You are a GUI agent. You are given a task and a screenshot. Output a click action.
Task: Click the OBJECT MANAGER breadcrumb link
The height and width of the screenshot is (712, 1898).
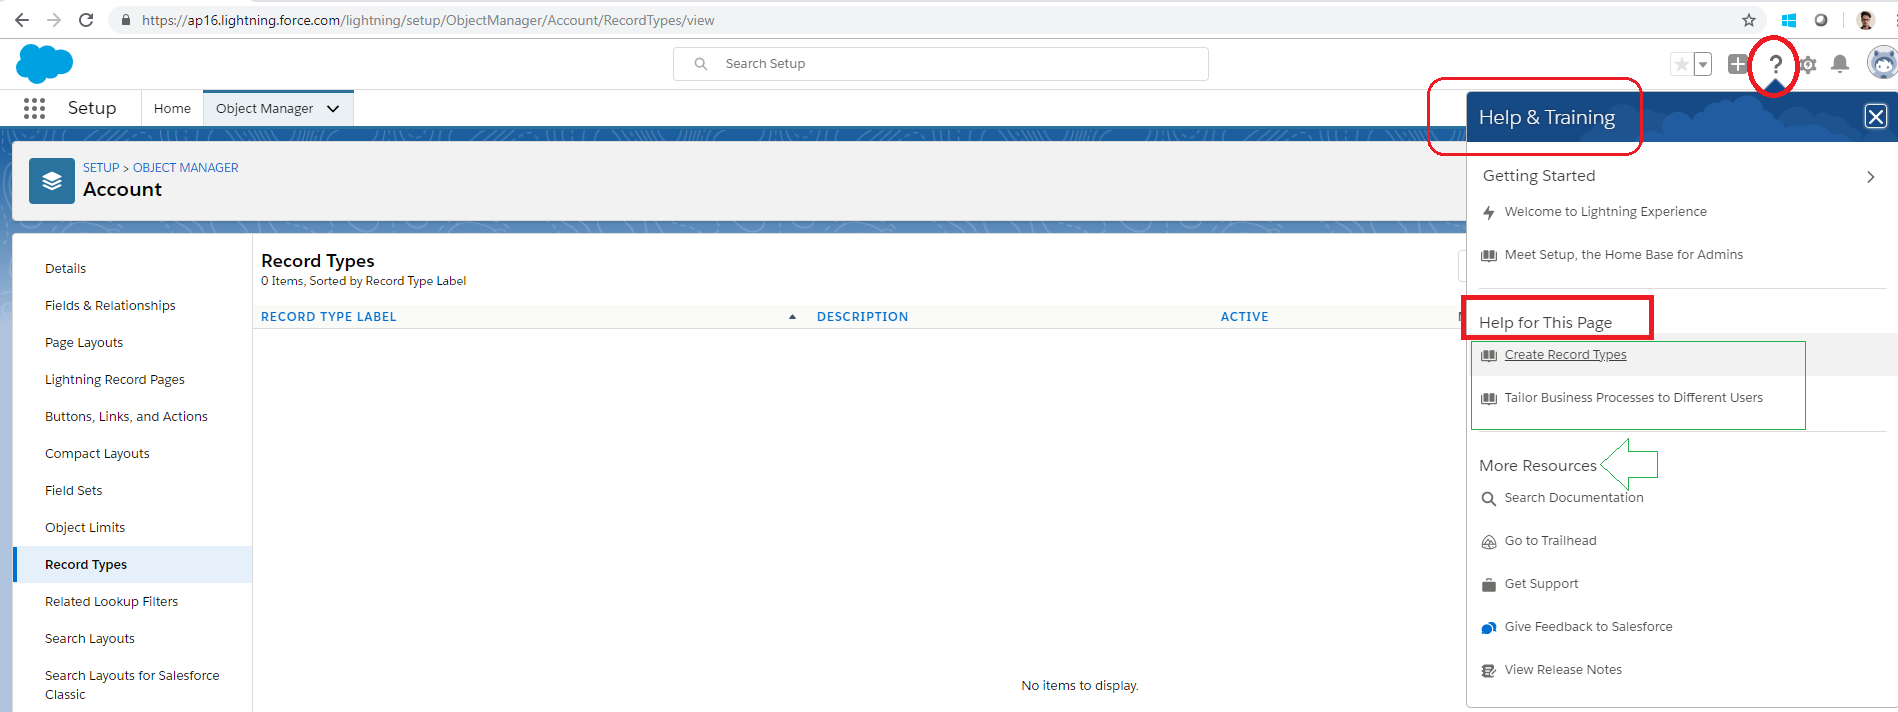(186, 168)
